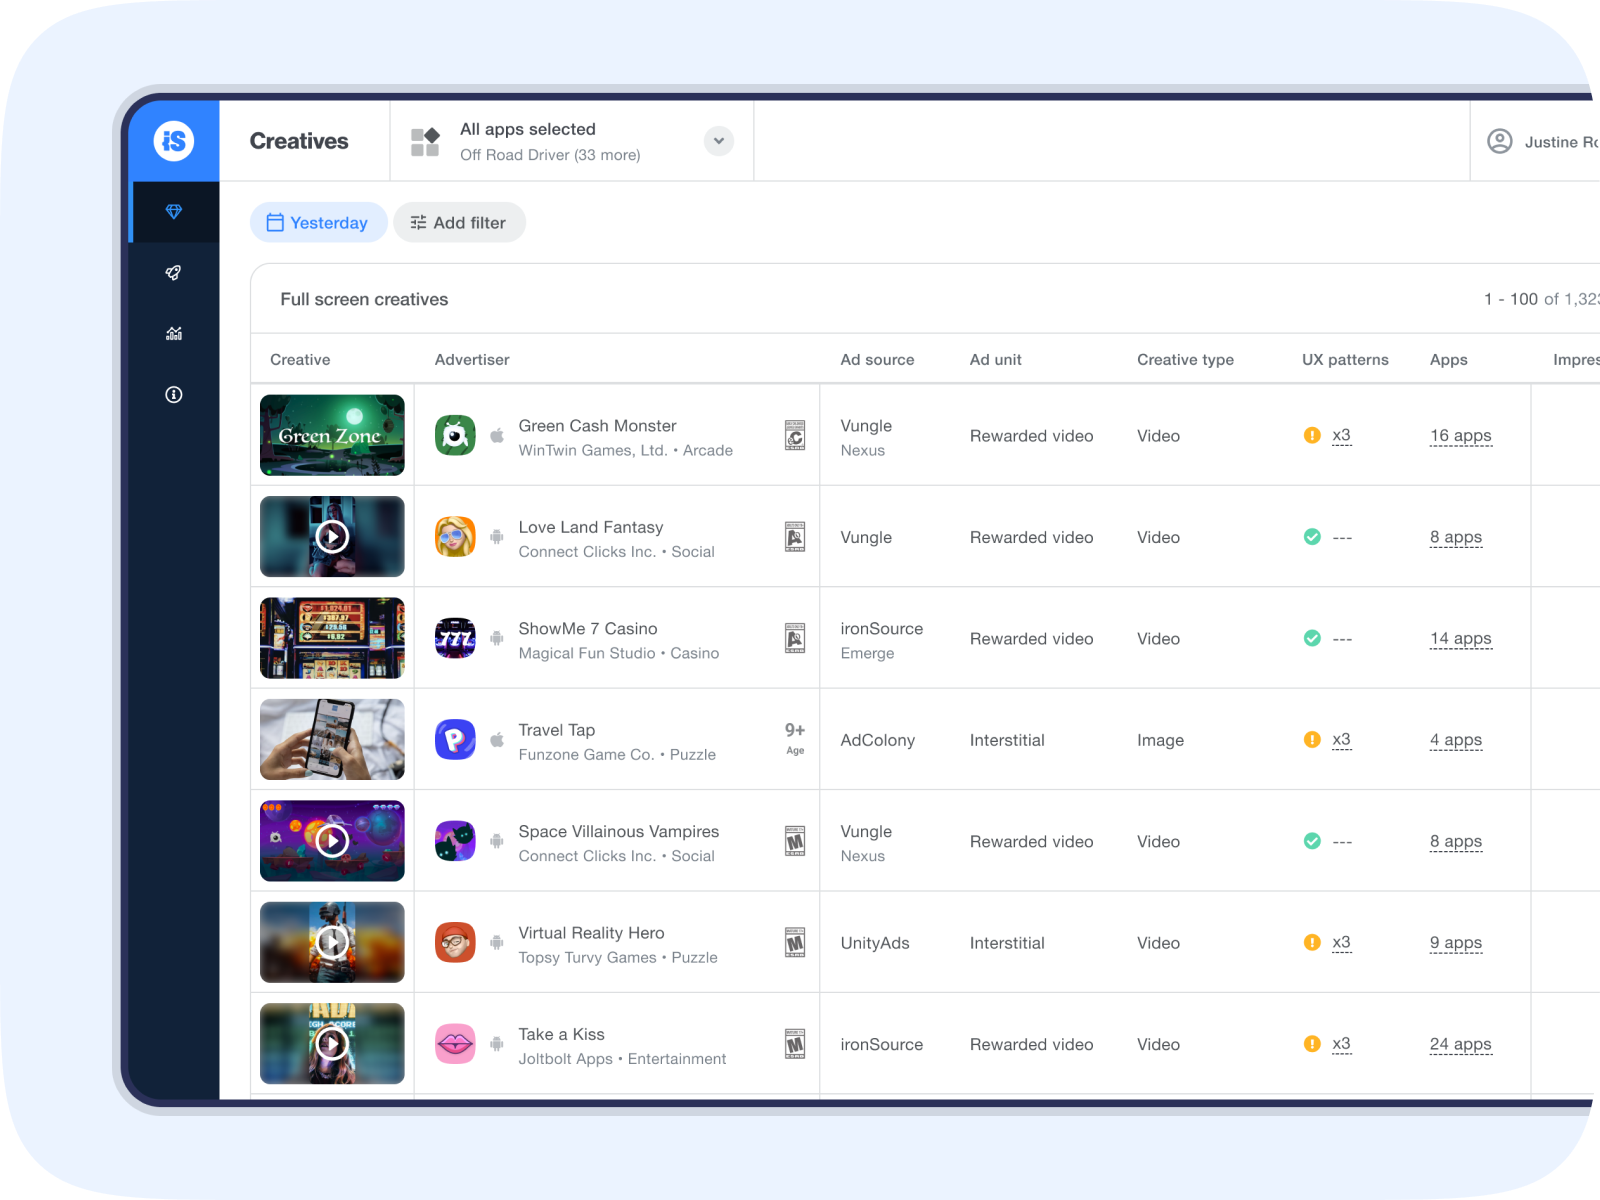This screenshot has height=1200, width=1600.
Task: Click the ironSource logo icon
Action: pos(174,141)
